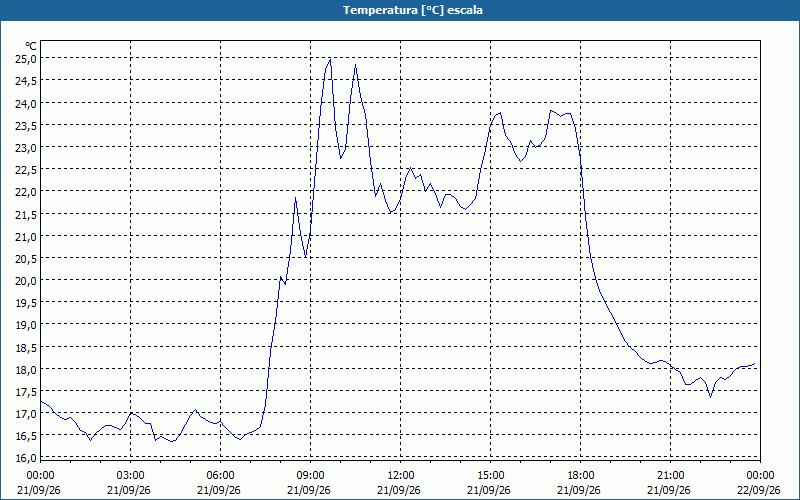Click the 17,5 y-axis label
This screenshot has height=500, width=800.
click(25, 392)
